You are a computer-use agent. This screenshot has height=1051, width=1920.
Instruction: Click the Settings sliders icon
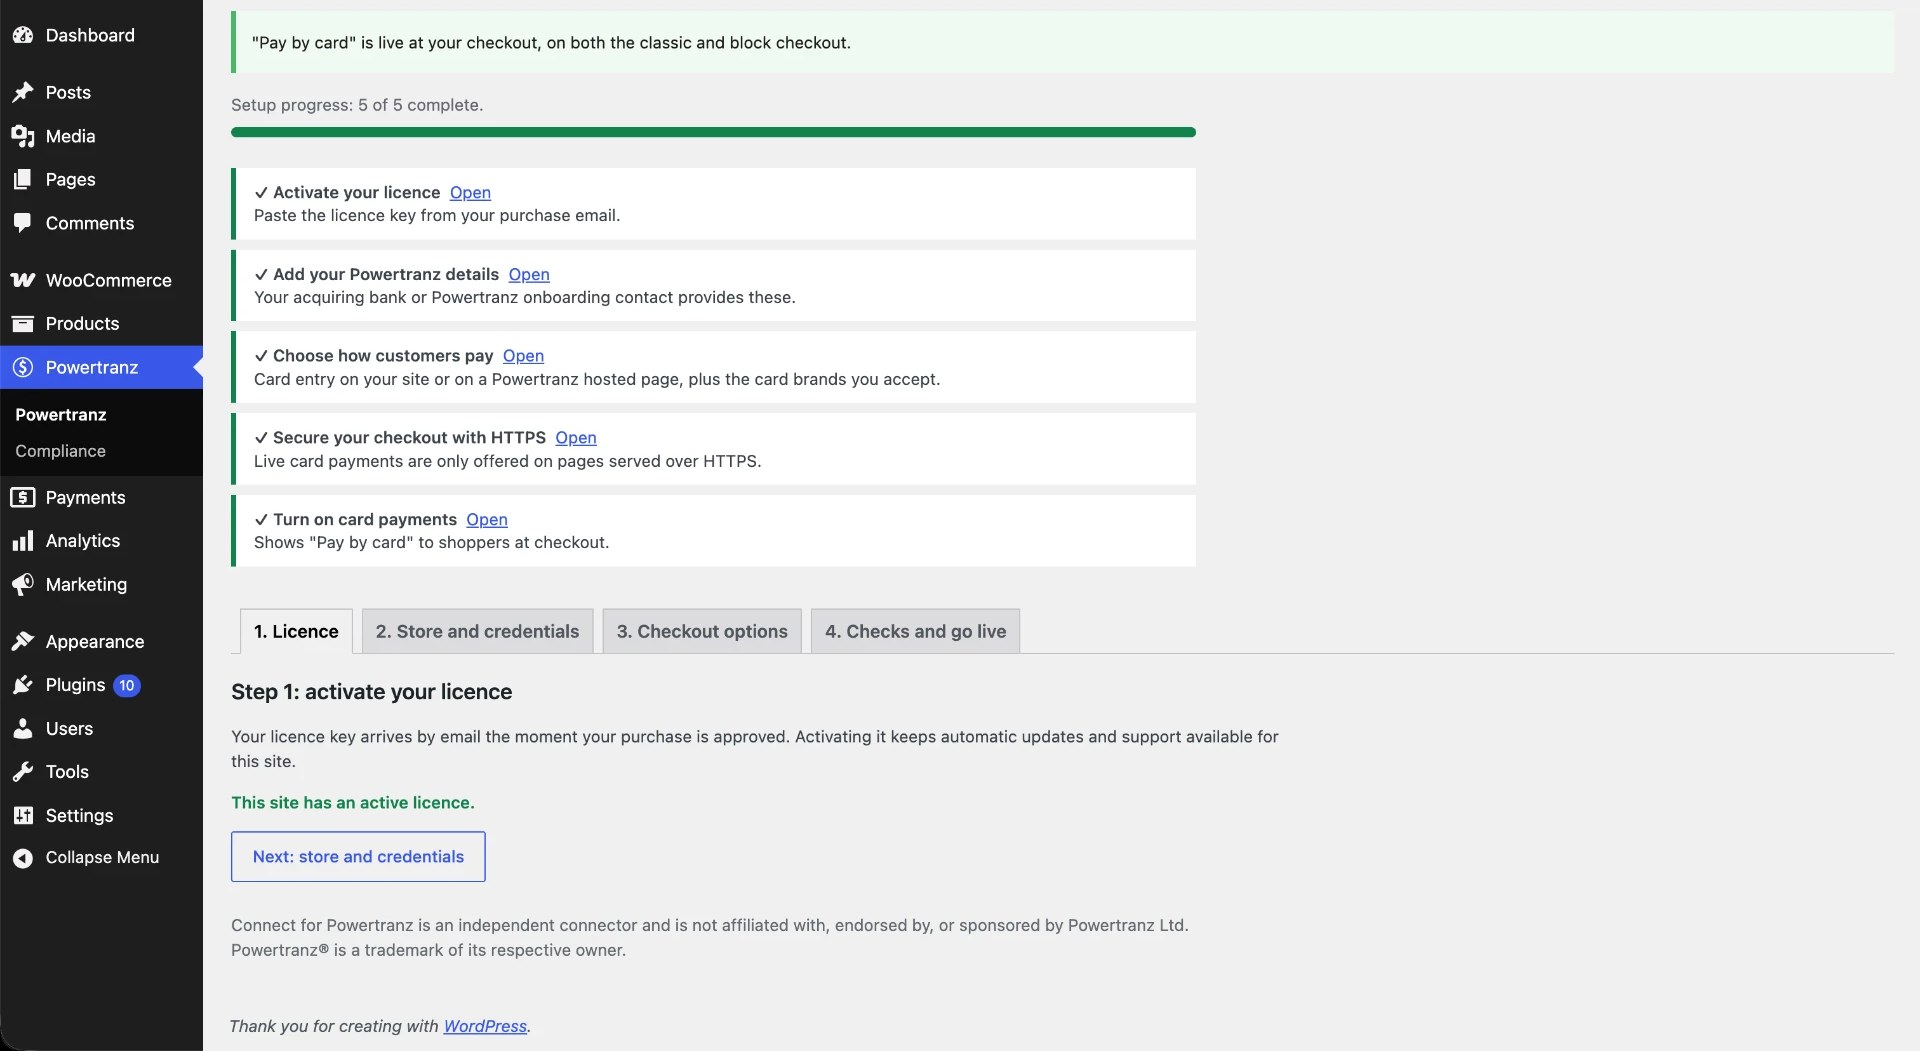pos(23,815)
